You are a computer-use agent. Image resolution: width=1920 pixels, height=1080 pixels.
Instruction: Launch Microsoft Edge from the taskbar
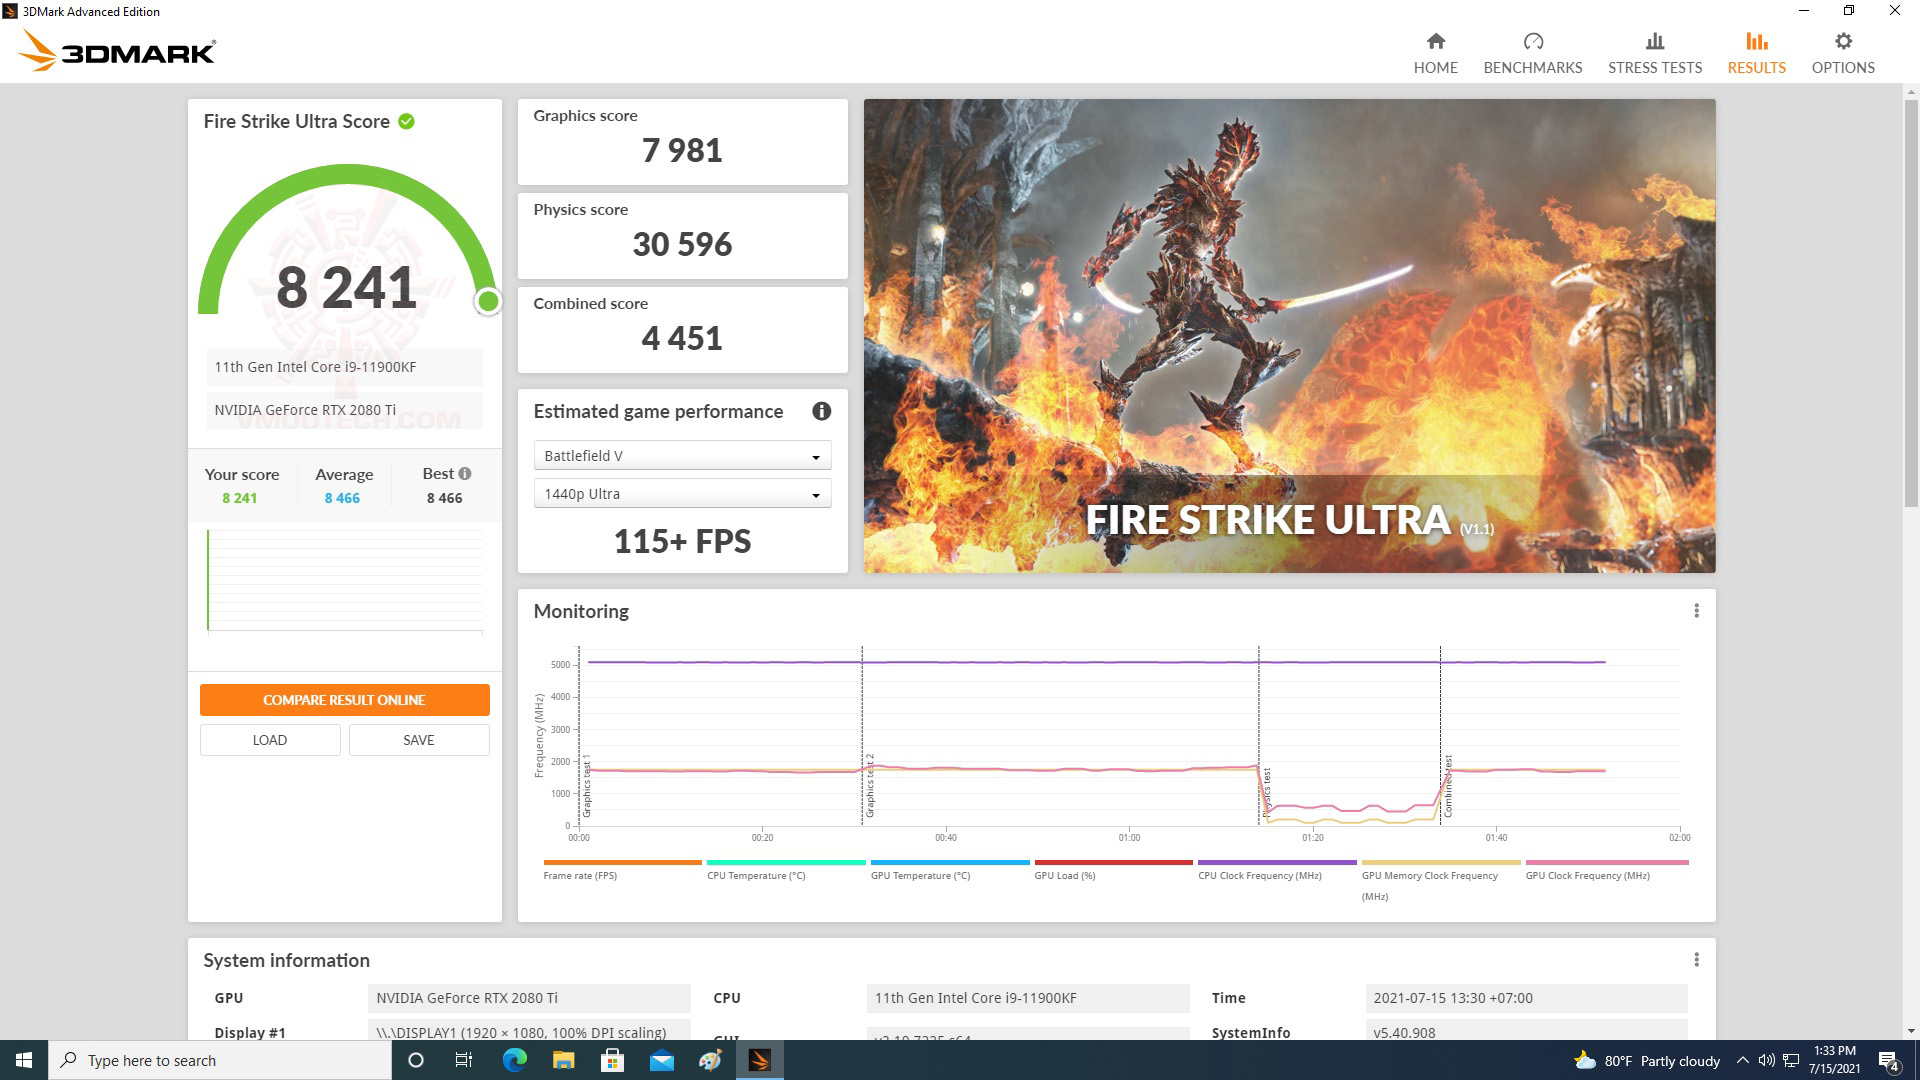click(x=514, y=1060)
